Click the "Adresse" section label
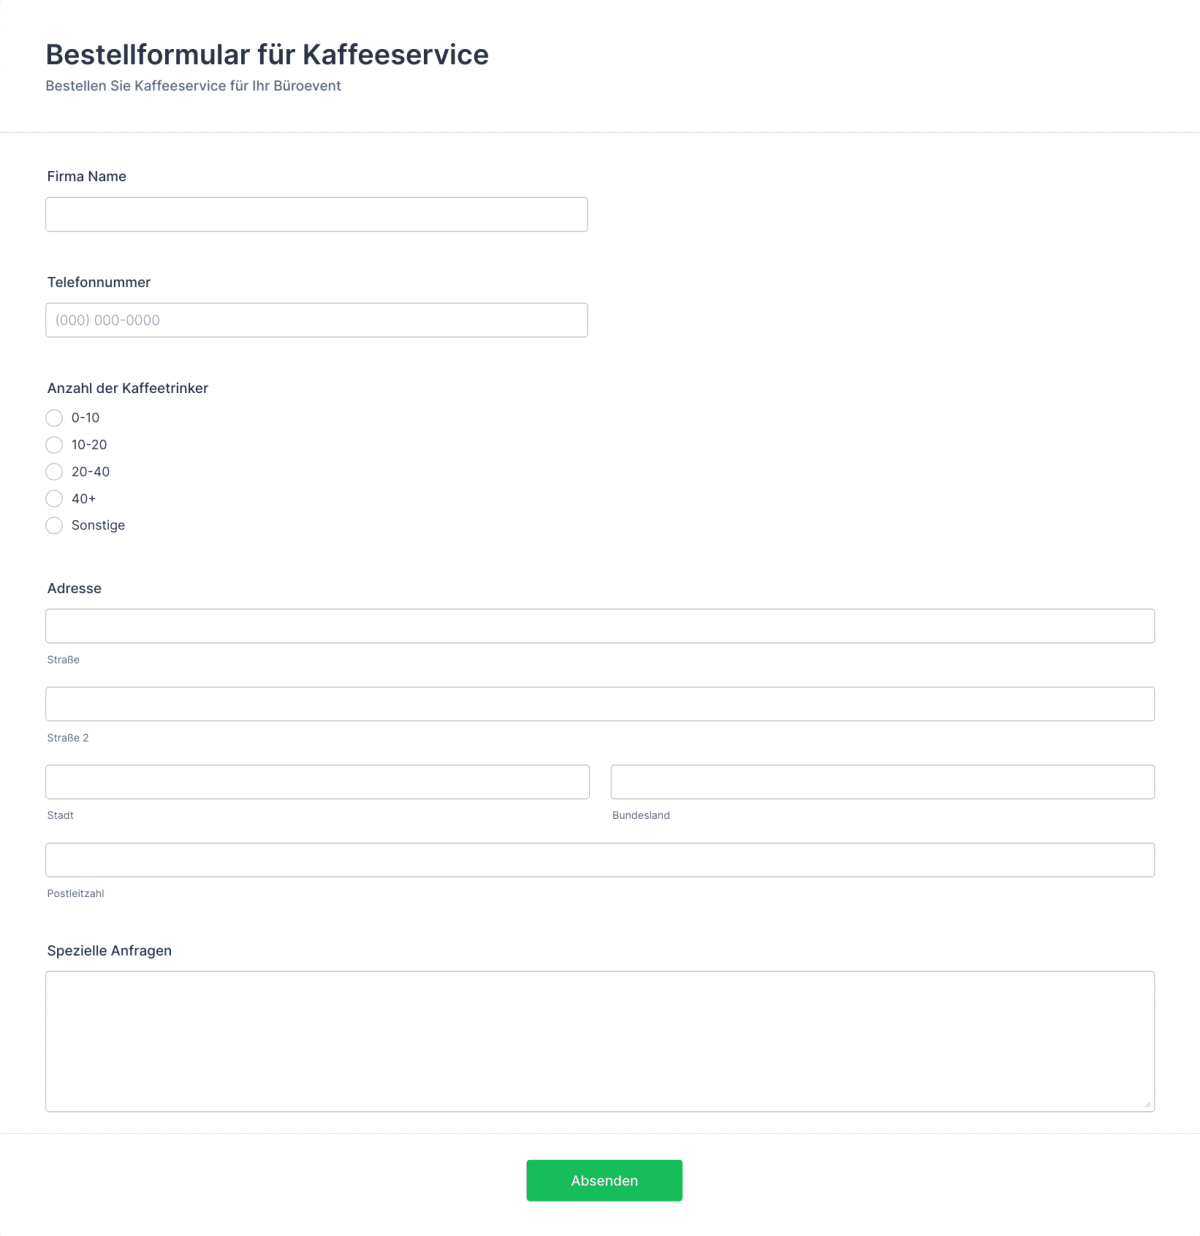This screenshot has height=1236, width=1200. point(74,588)
